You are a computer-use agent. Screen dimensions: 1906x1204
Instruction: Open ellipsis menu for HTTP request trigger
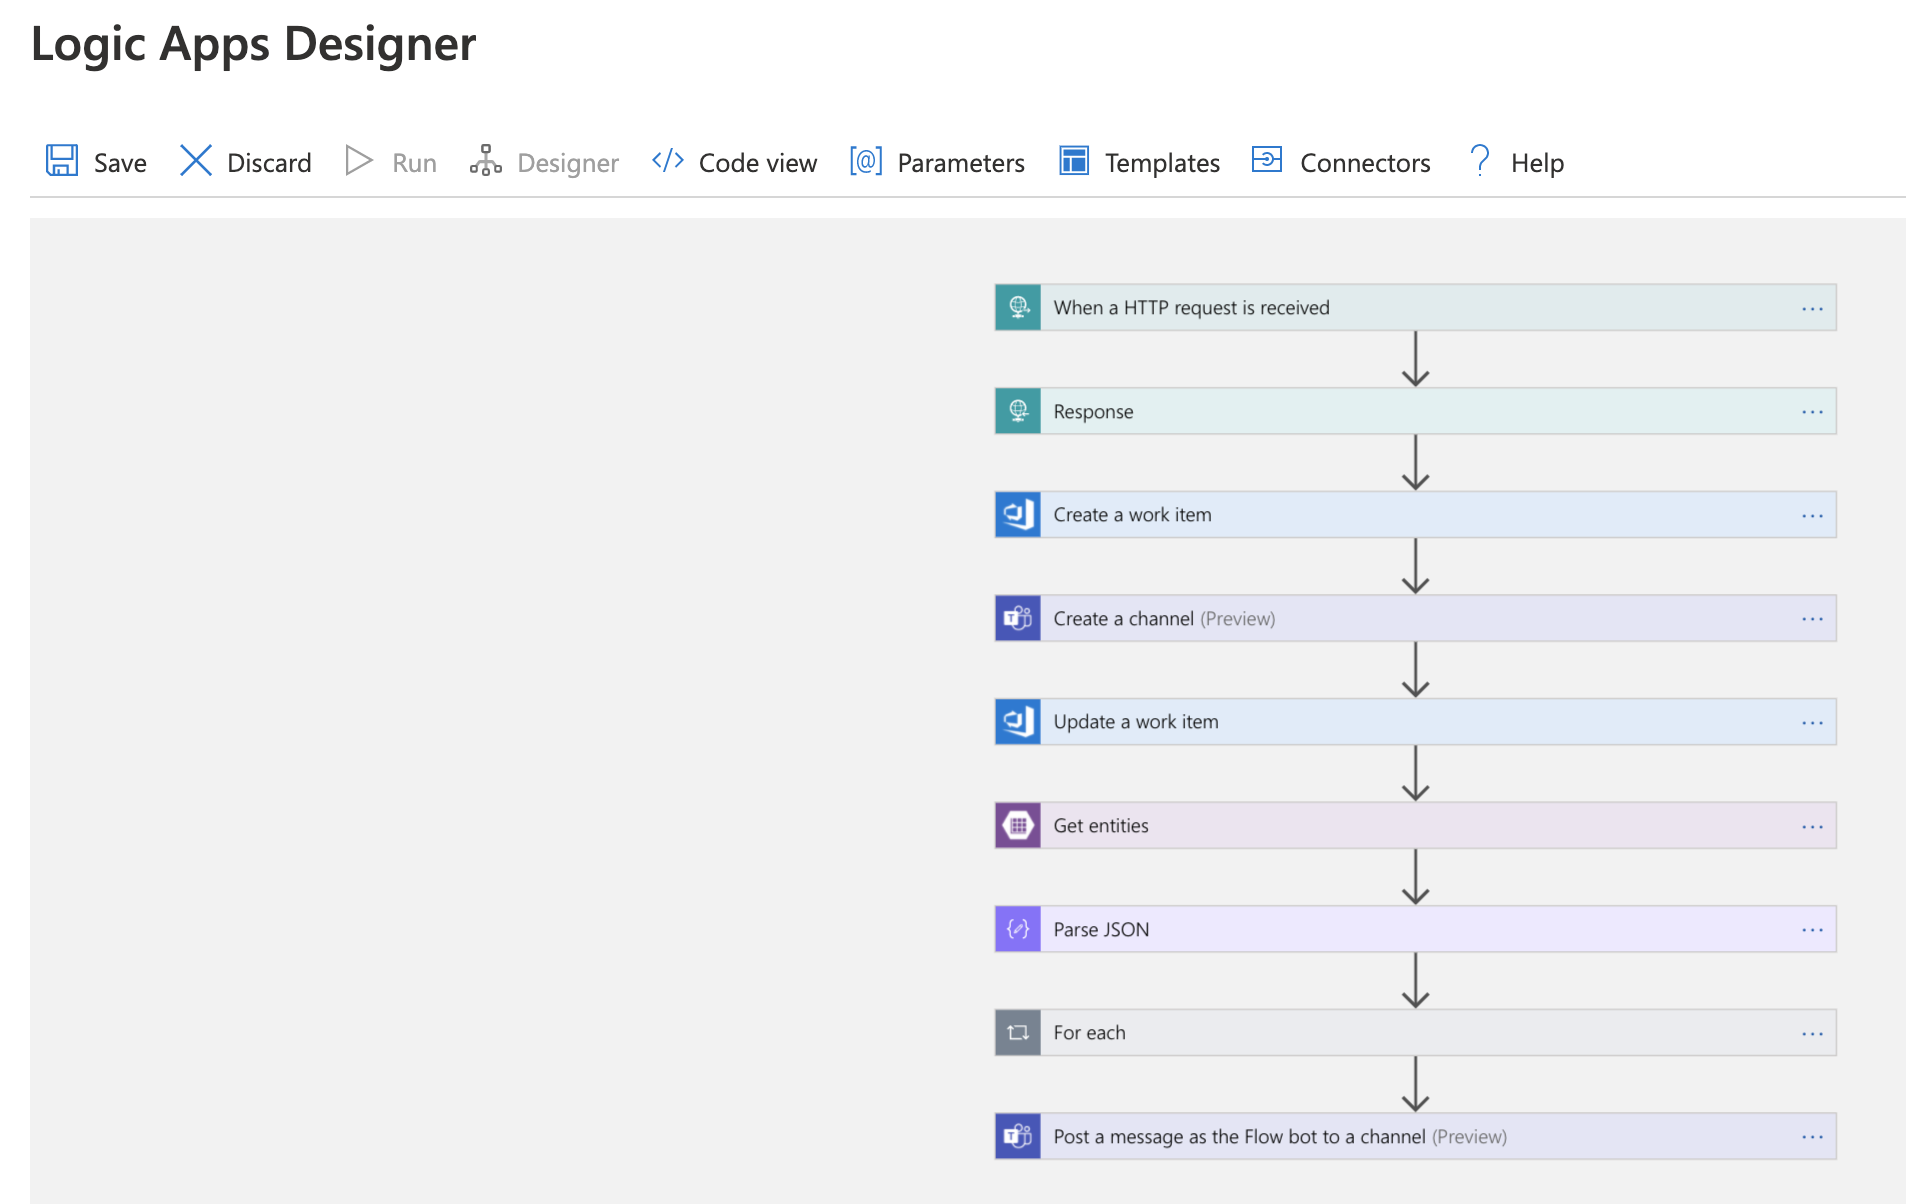[1812, 309]
